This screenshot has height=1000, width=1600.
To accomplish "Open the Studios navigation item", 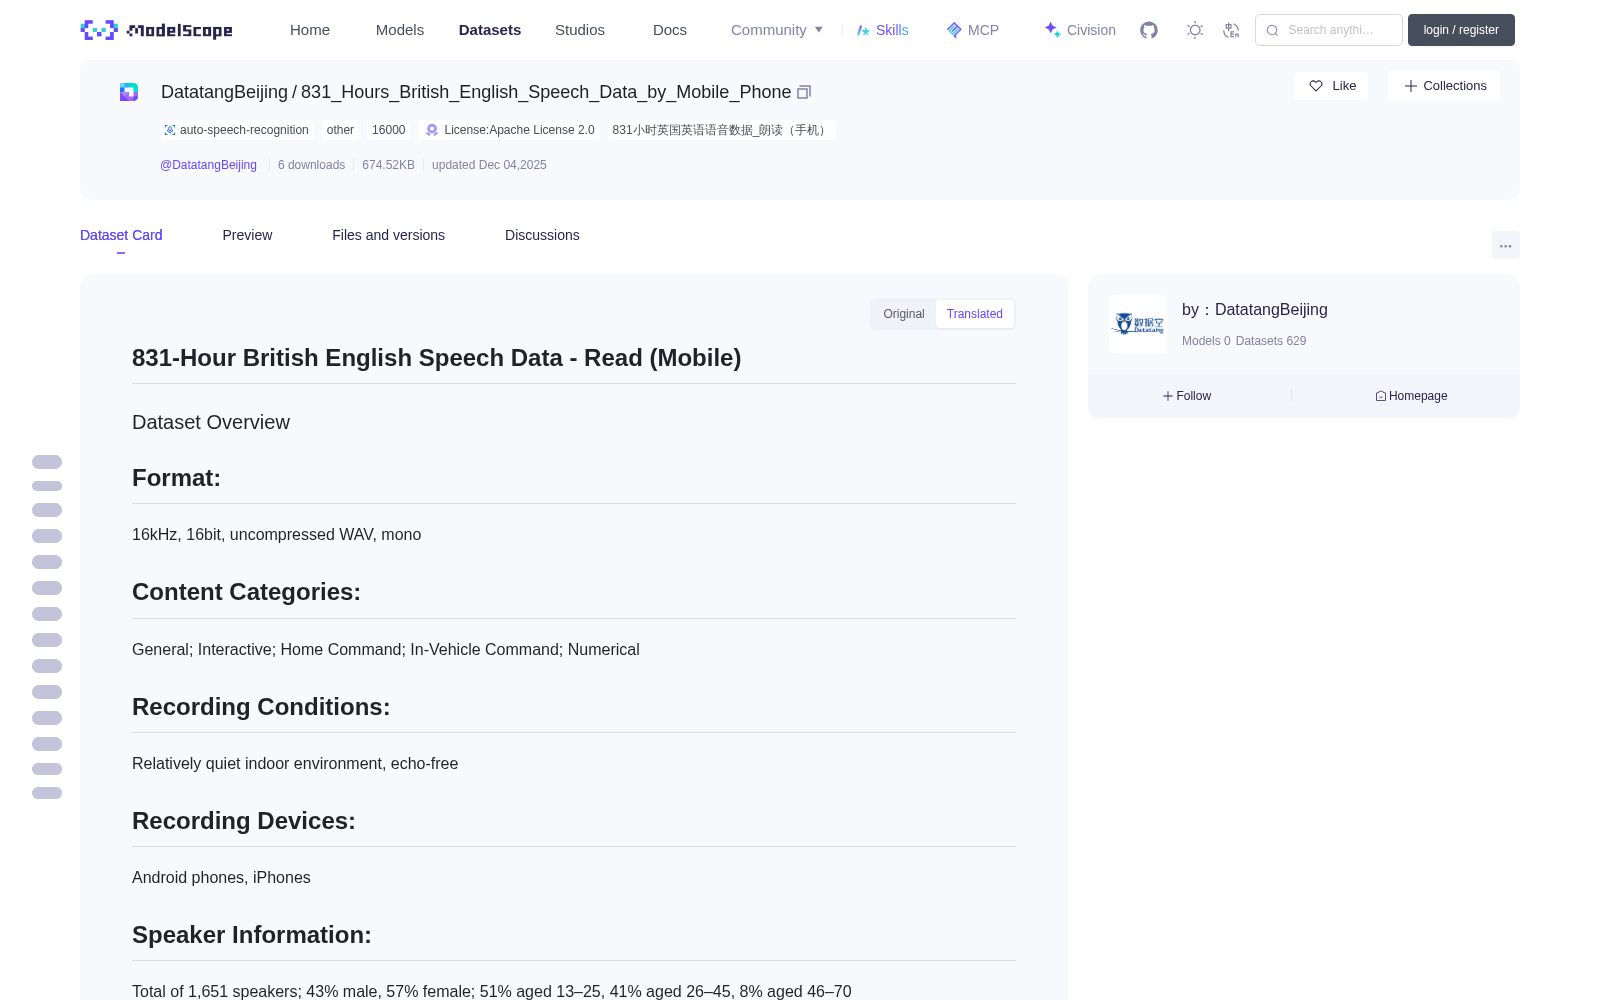I will 580,30.
